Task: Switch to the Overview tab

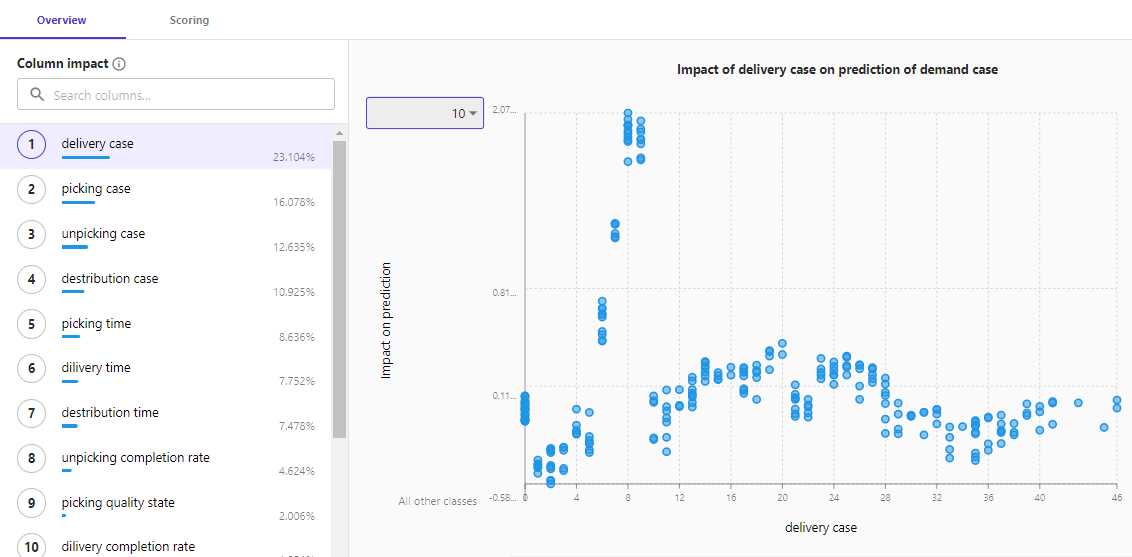Action: pyautogui.click(x=61, y=20)
